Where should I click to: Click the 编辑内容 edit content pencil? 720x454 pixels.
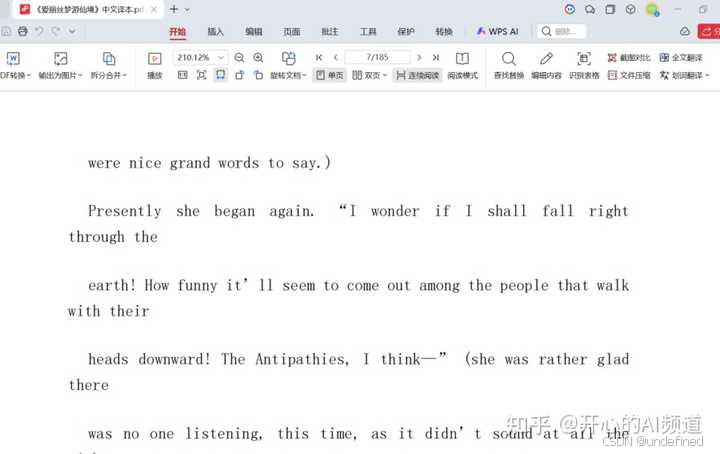pyautogui.click(x=546, y=65)
